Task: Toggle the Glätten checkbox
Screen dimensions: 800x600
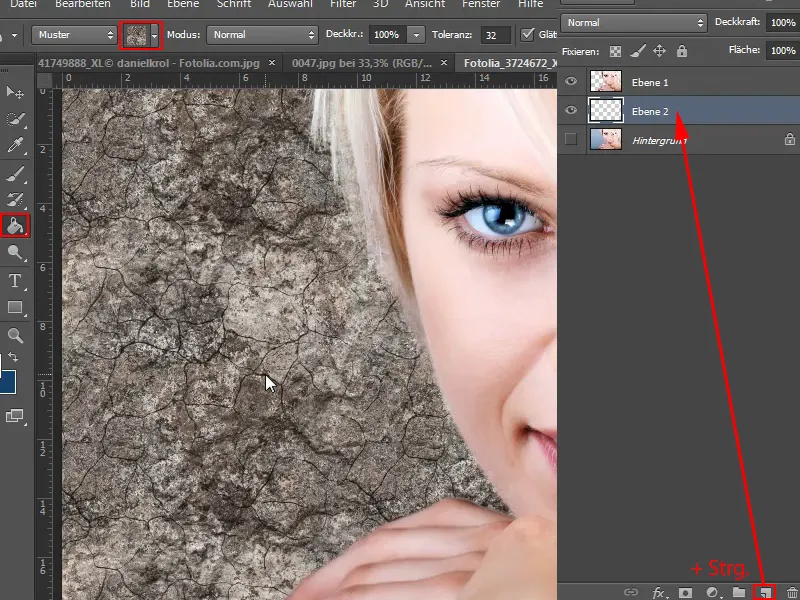Action: (x=527, y=34)
